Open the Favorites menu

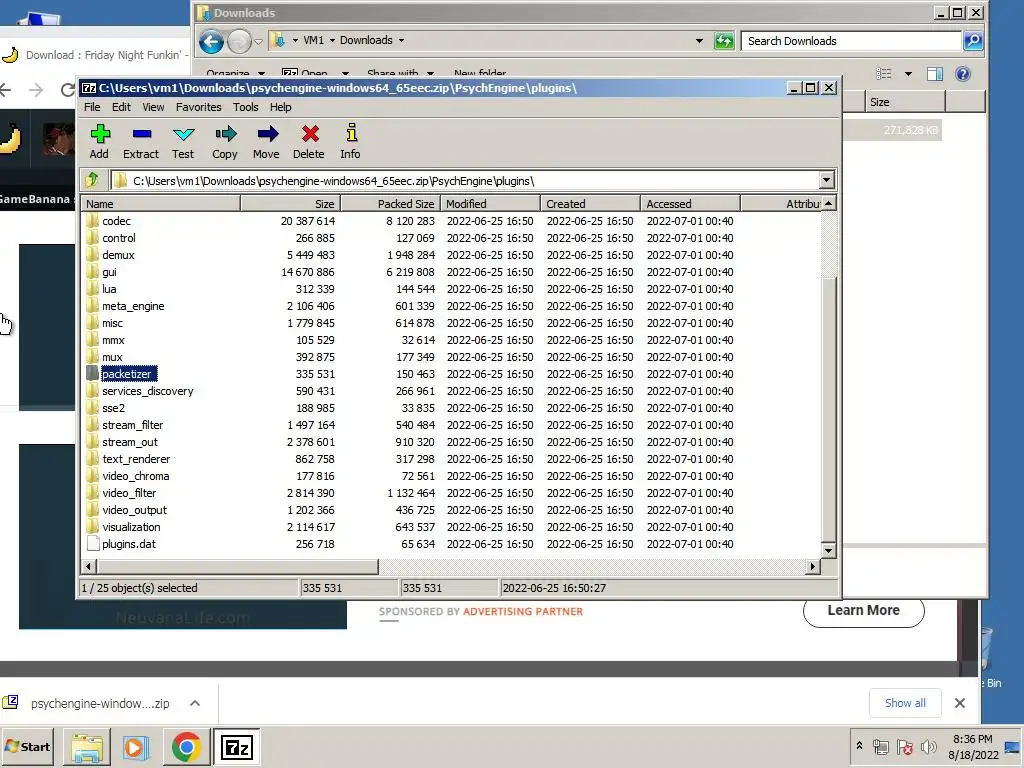click(199, 107)
